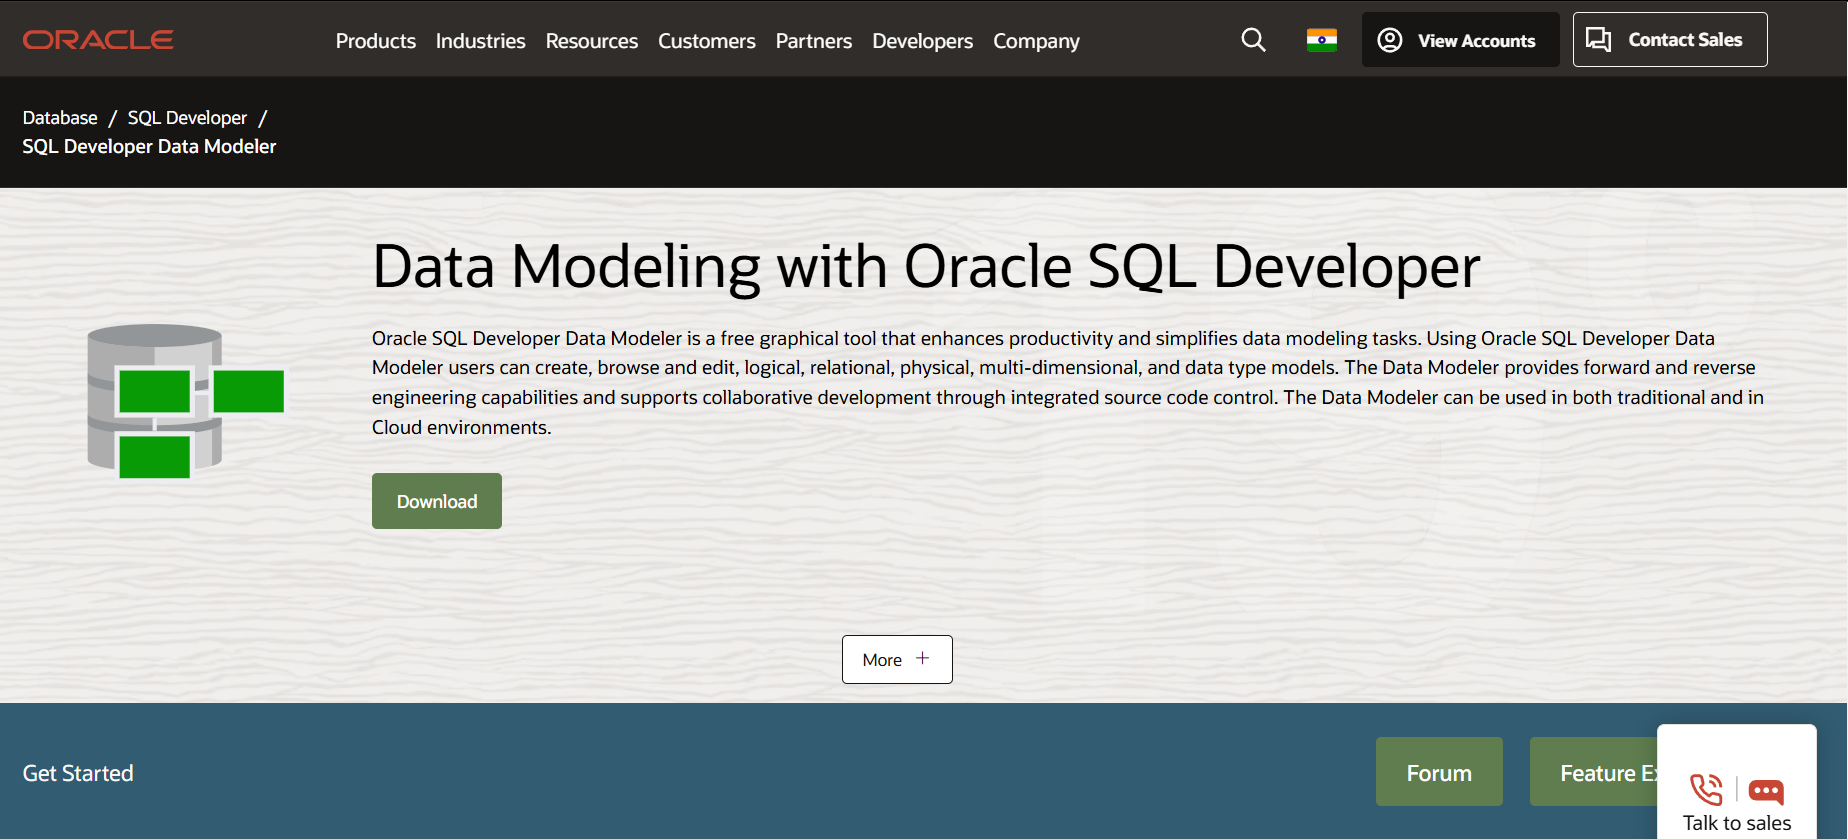Open the Developers menu
This screenshot has height=839, width=1848.
click(x=922, y=41)
